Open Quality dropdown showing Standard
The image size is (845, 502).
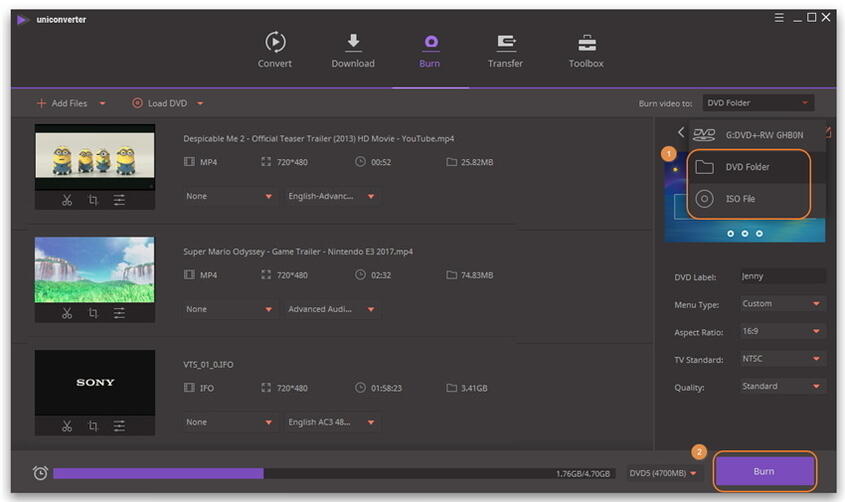coord(782,386)
